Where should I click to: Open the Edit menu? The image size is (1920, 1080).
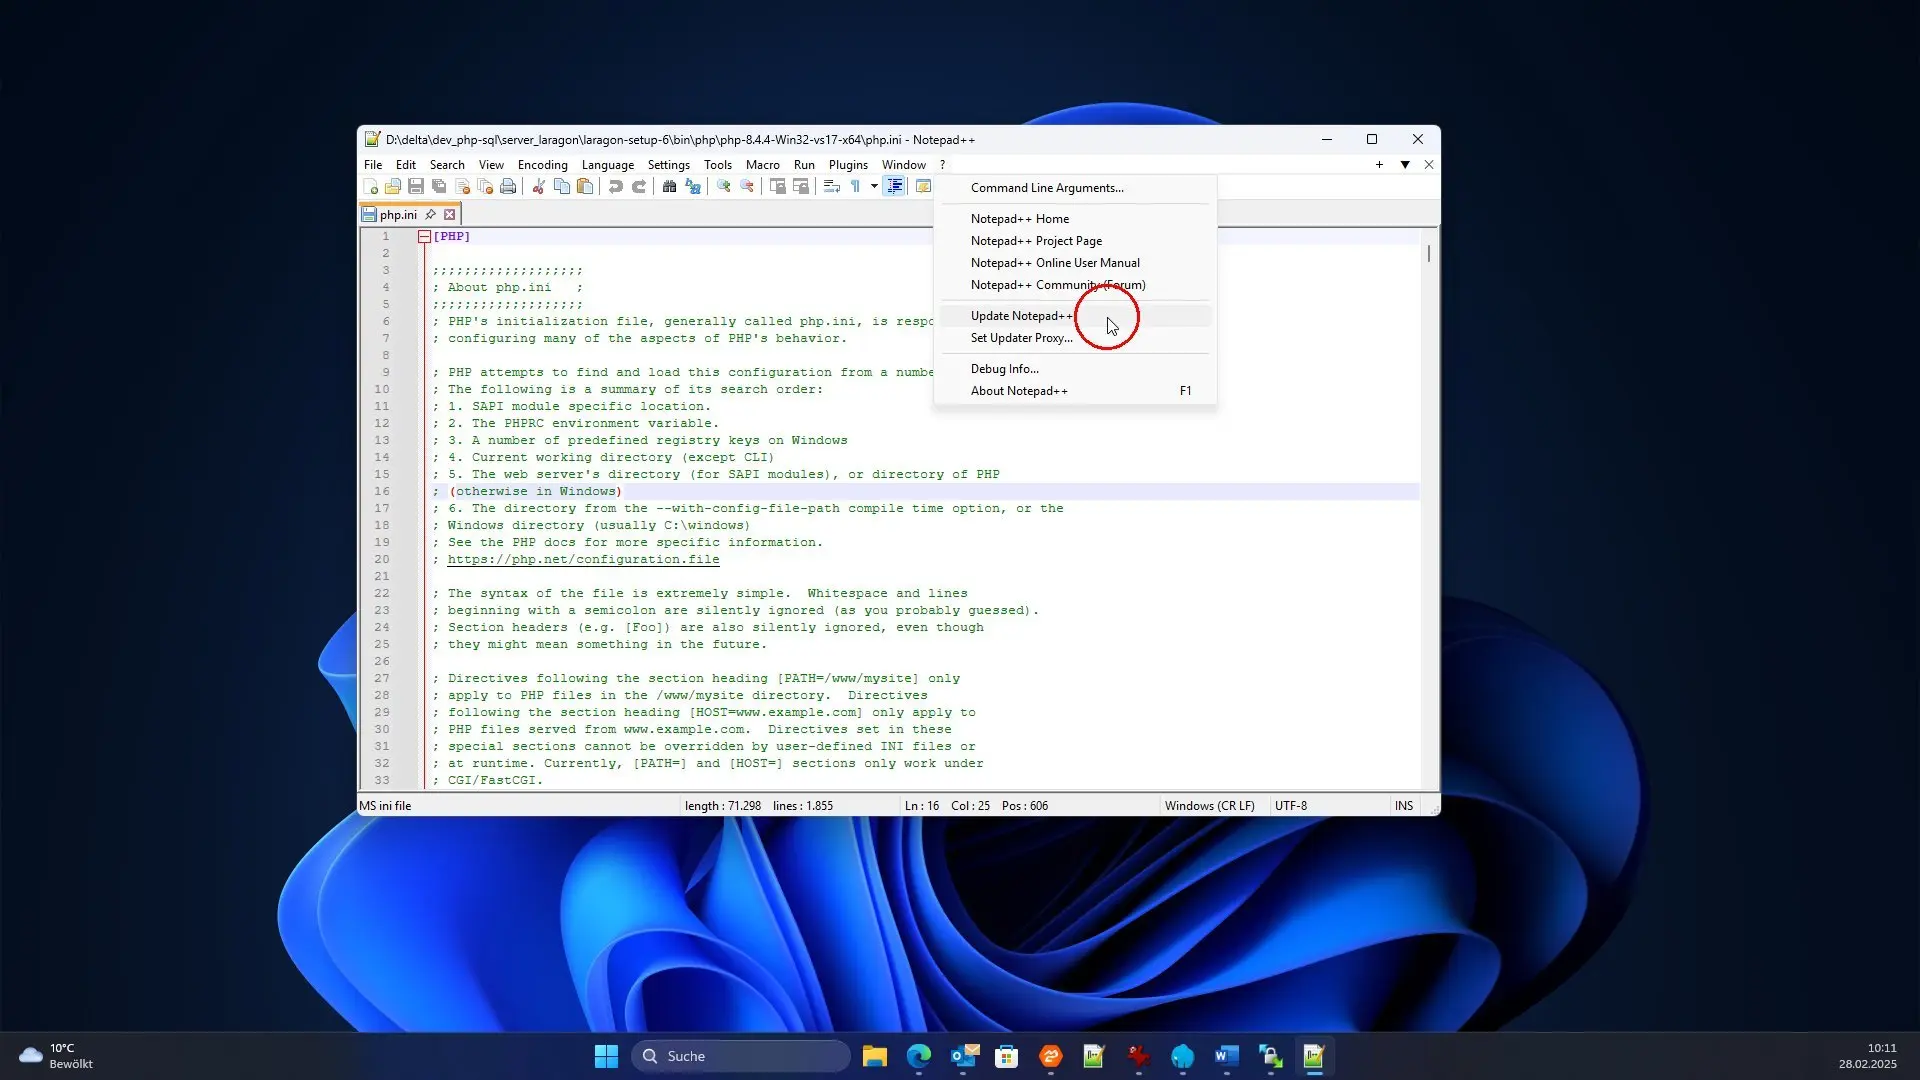tap(405, 165)
